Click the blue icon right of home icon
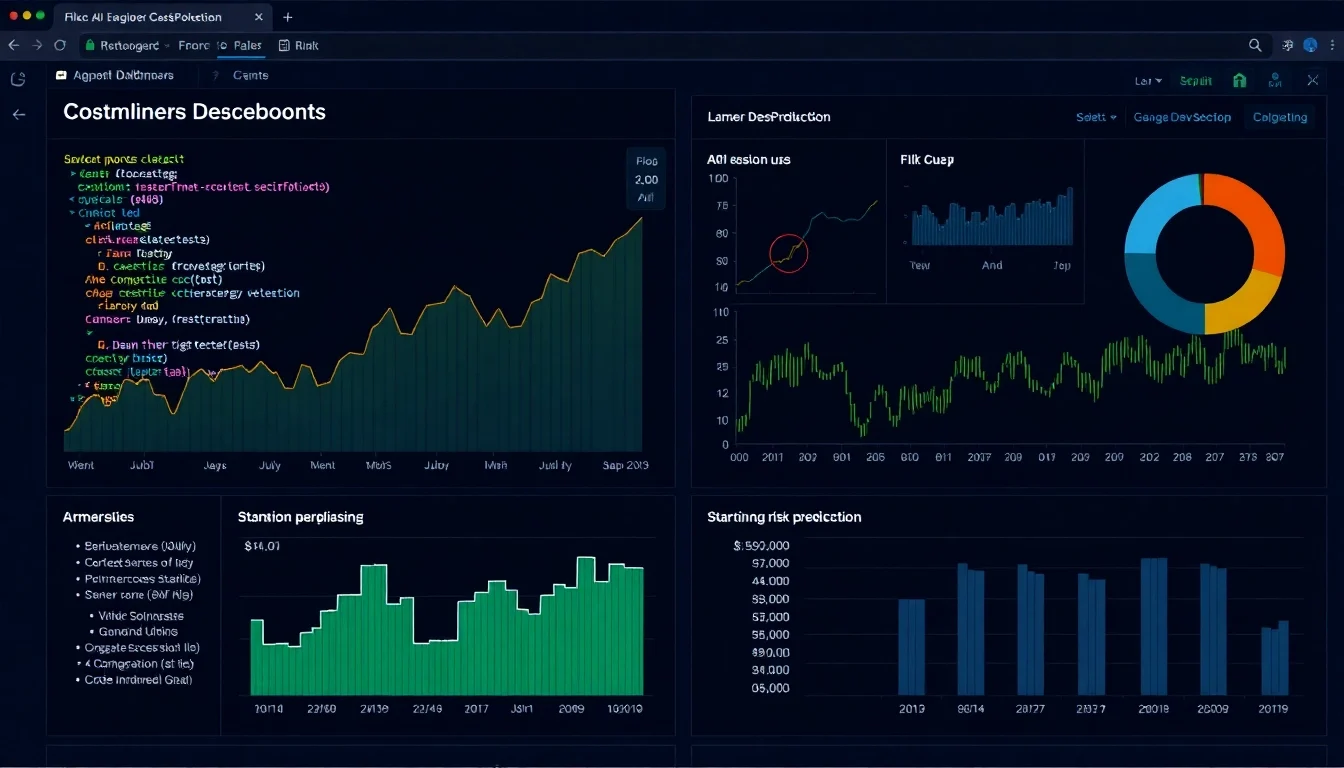1344x768 pixels. click(1275, 81)
